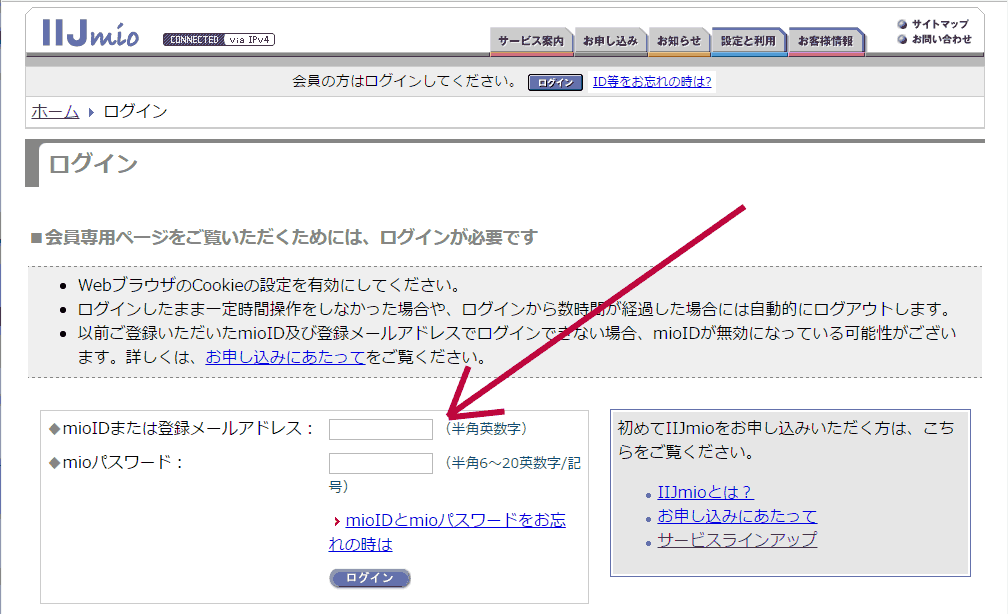
Task: Click into the mioパスワード input field
Action: [380, 463]
